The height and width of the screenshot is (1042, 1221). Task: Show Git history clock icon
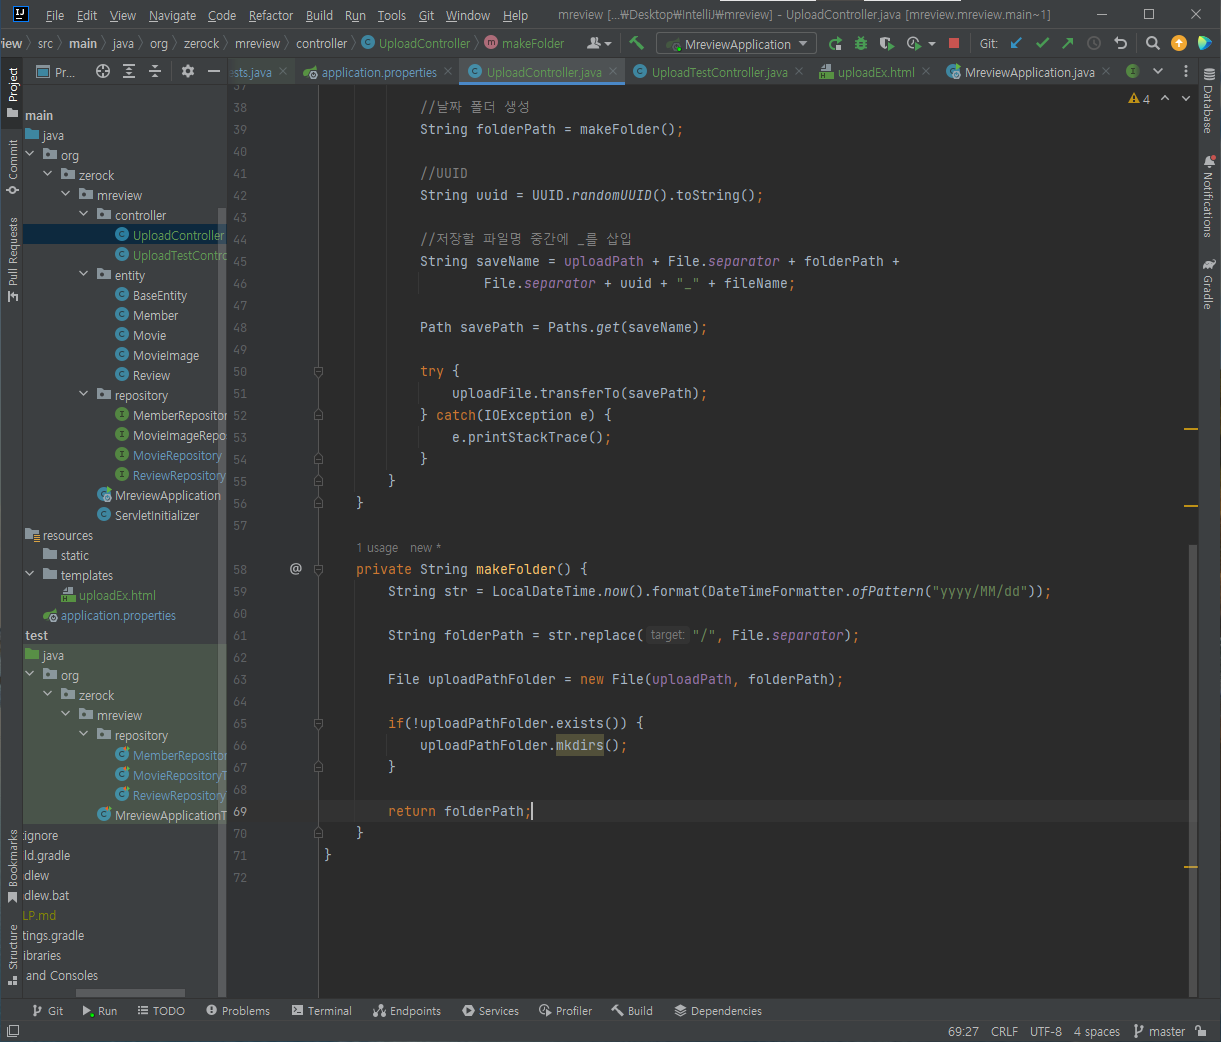(x=1094, y=43)
